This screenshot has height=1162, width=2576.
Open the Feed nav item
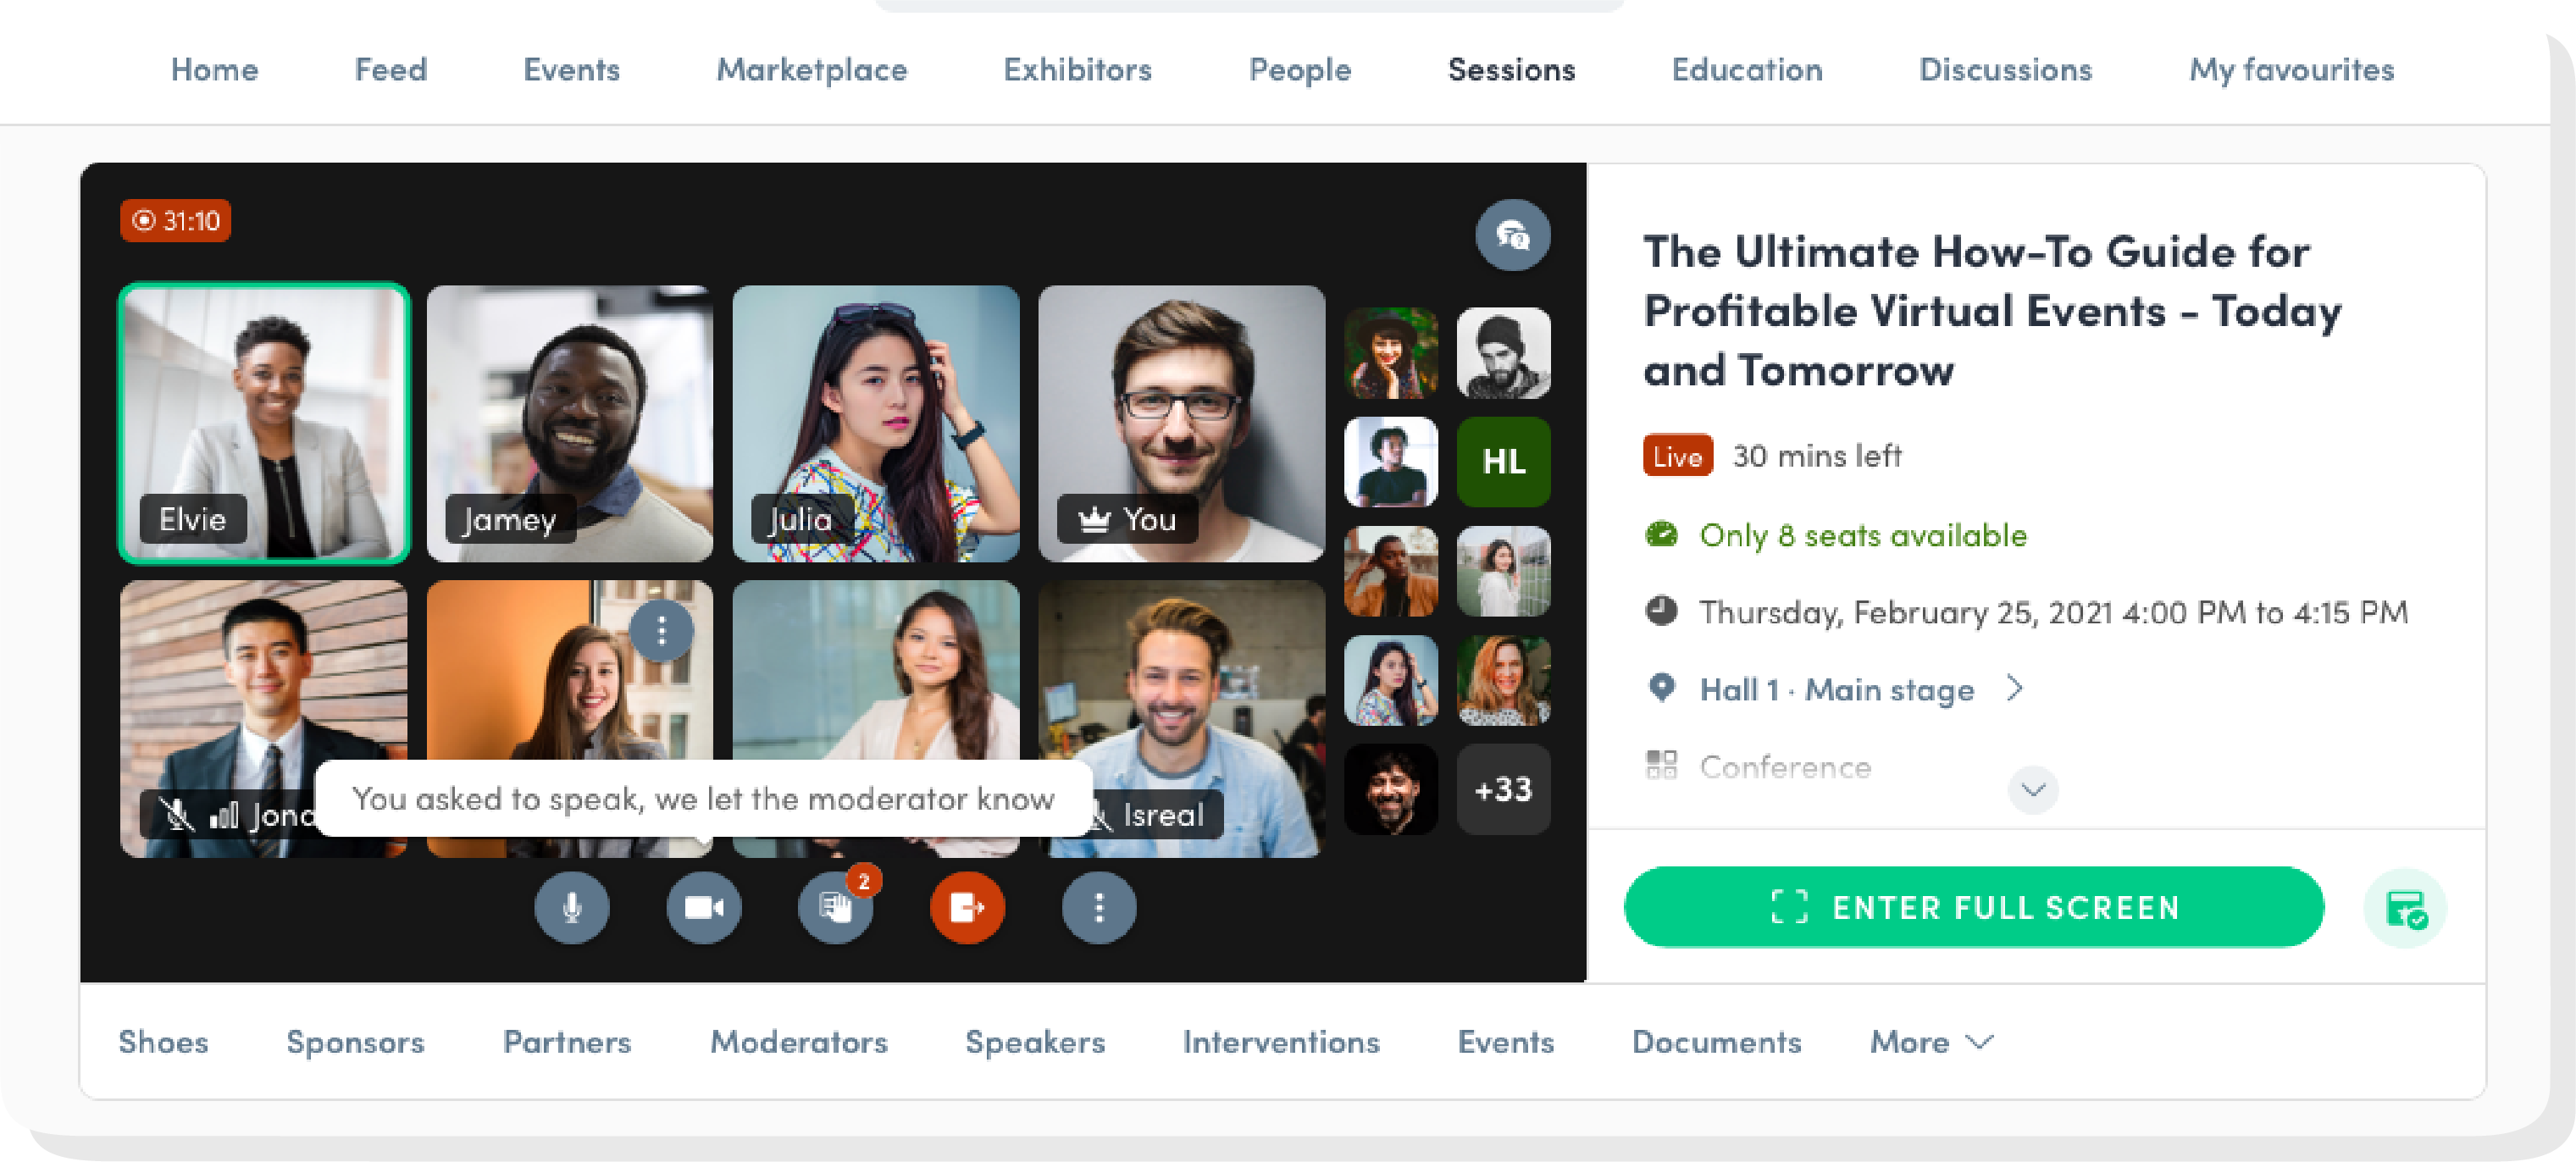click(390, 69)
